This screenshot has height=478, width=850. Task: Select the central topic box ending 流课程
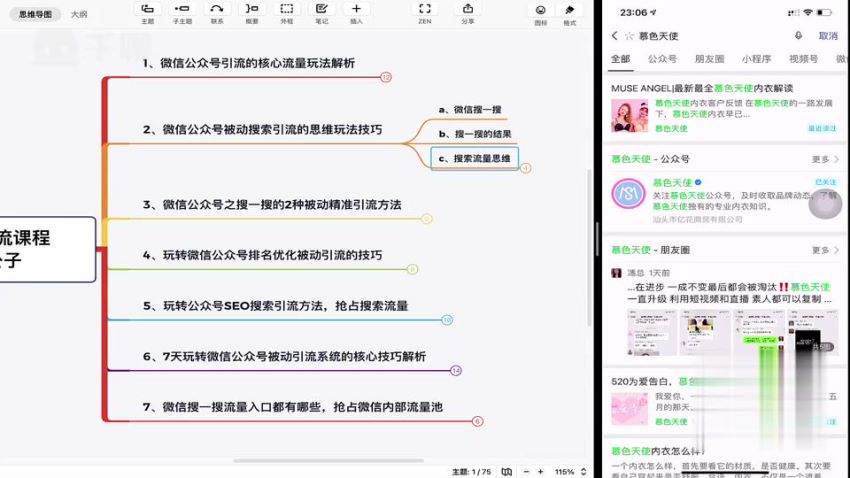(x=47, y=249)
